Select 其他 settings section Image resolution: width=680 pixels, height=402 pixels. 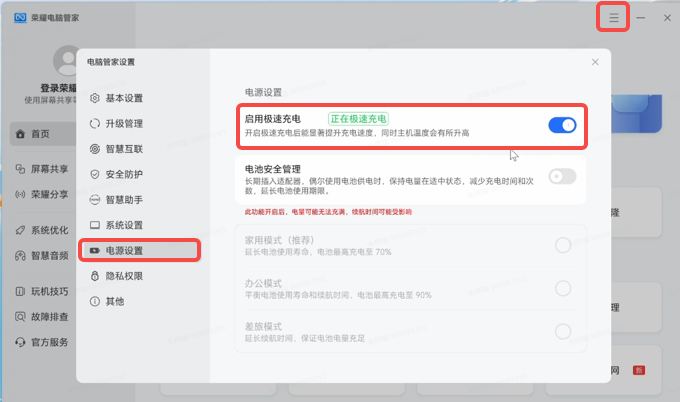[114, 301]
